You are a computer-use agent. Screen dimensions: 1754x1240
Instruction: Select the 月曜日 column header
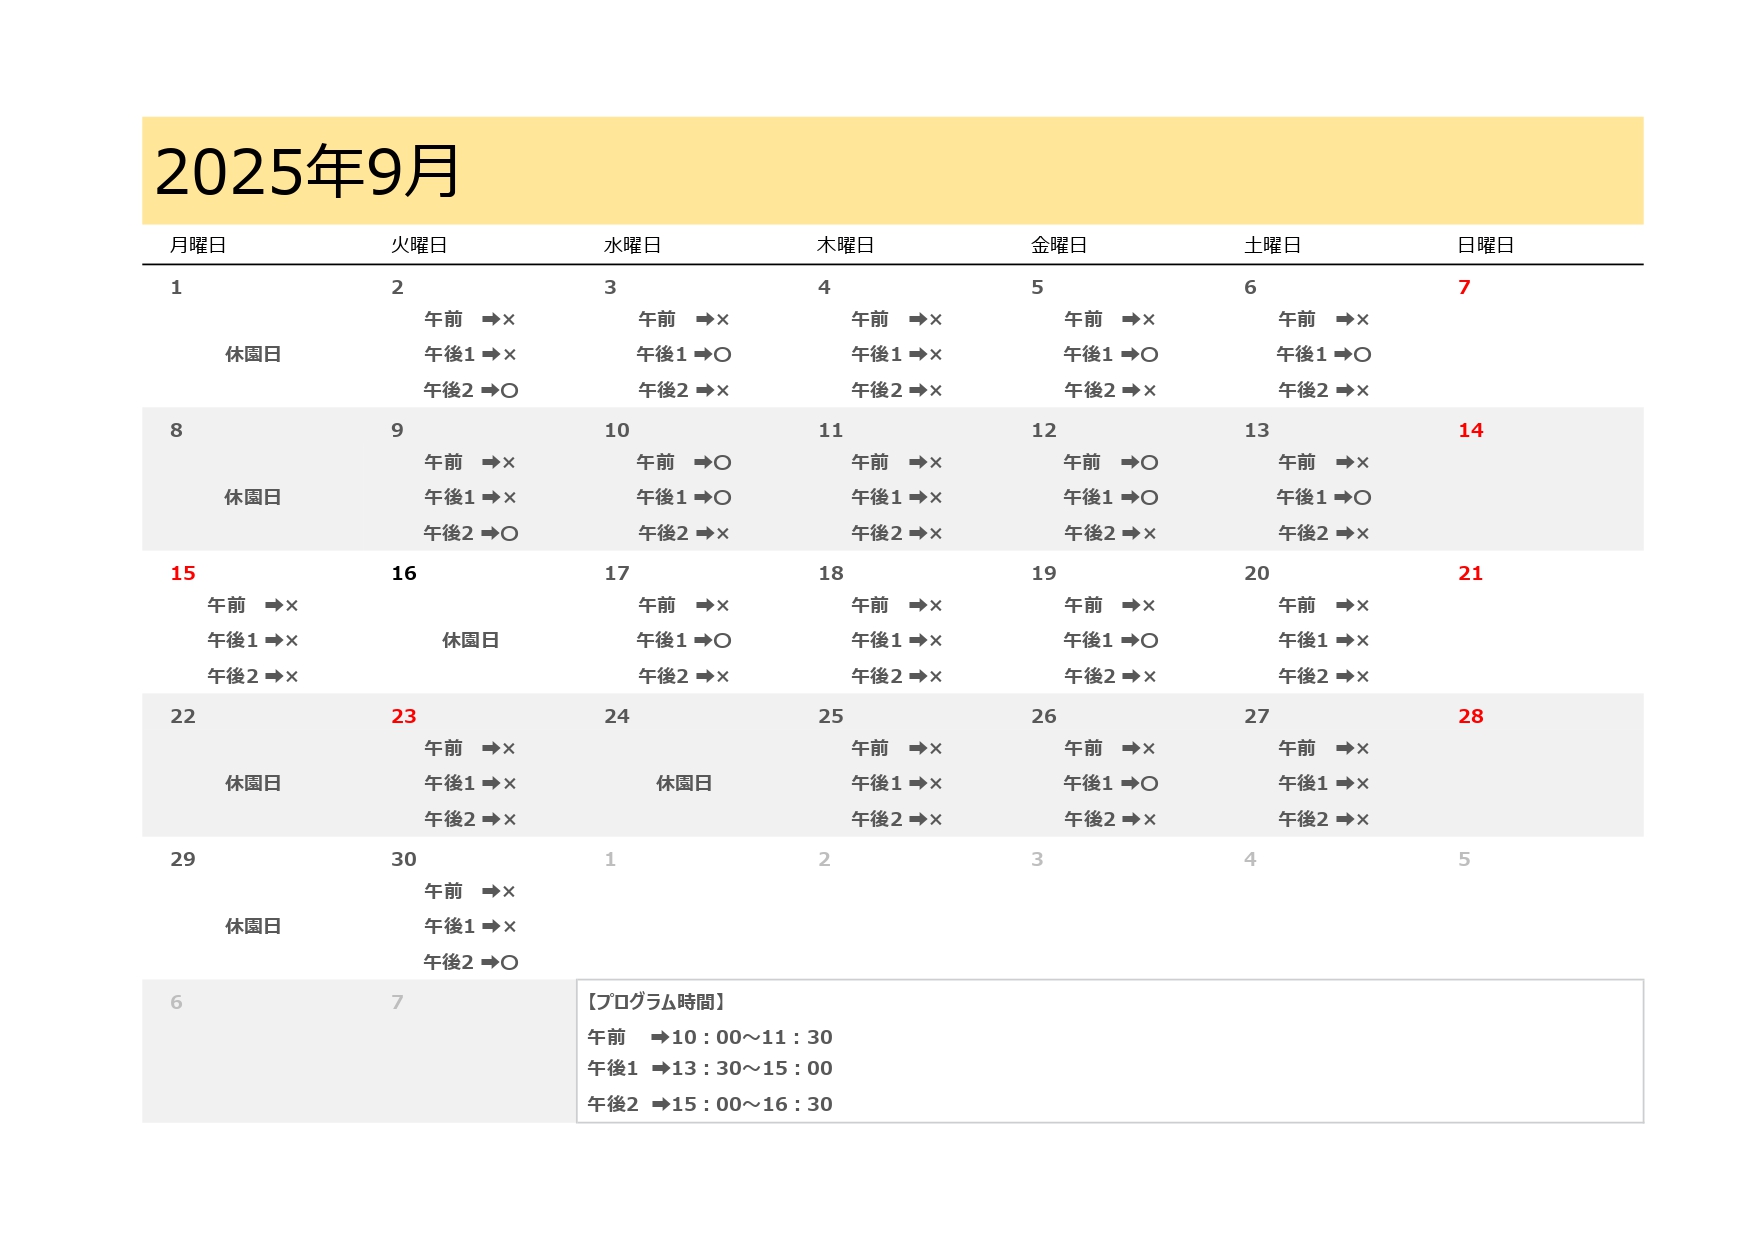(x=198, y=245)
